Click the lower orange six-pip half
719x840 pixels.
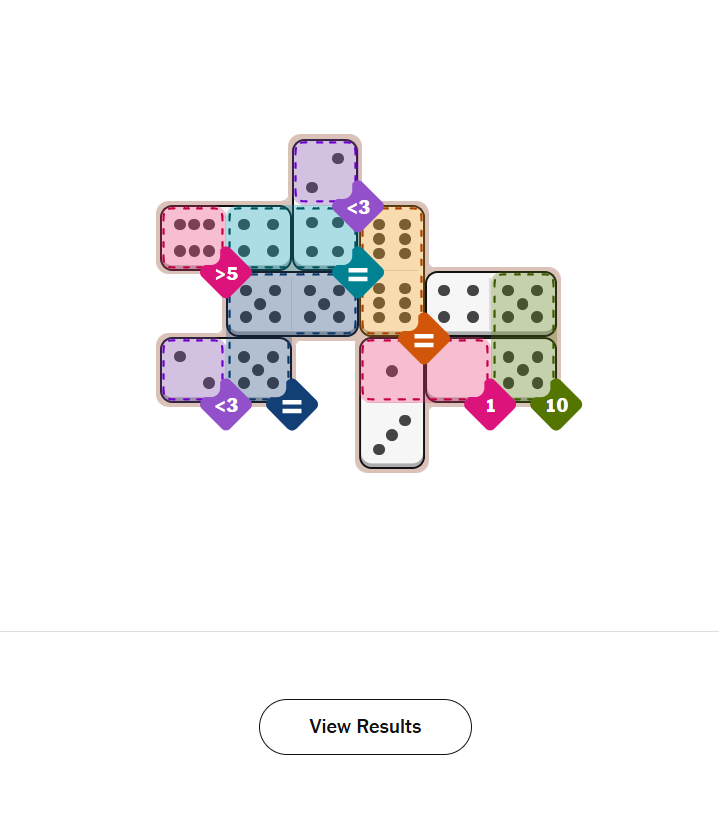click(392, 302)
